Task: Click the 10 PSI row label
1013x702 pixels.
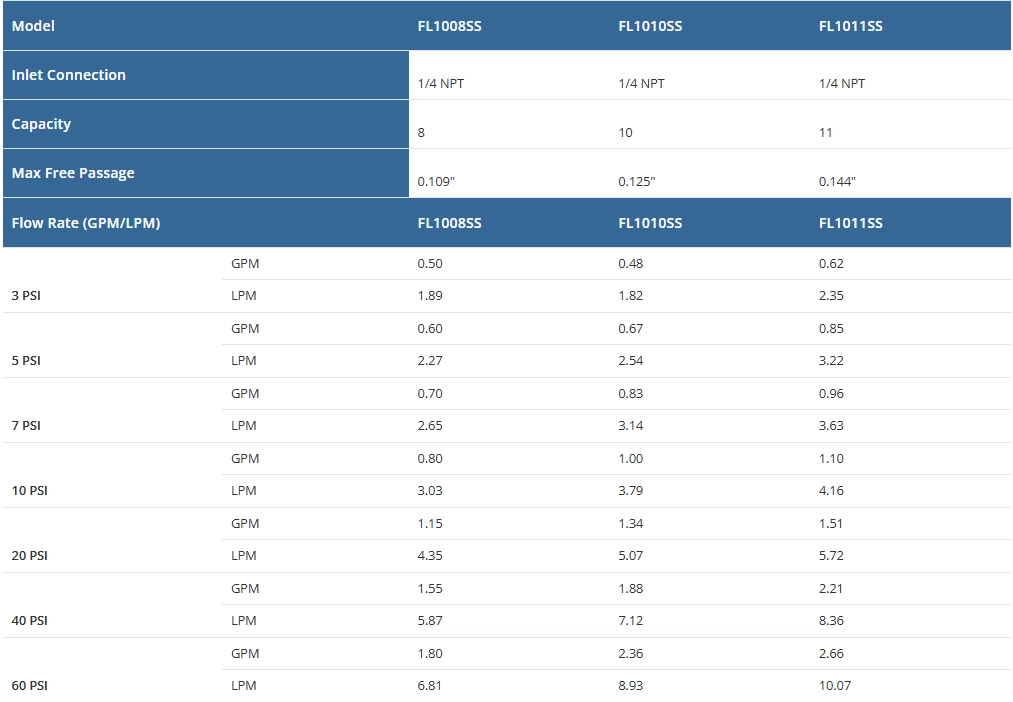Action: [x=30, y=491]
